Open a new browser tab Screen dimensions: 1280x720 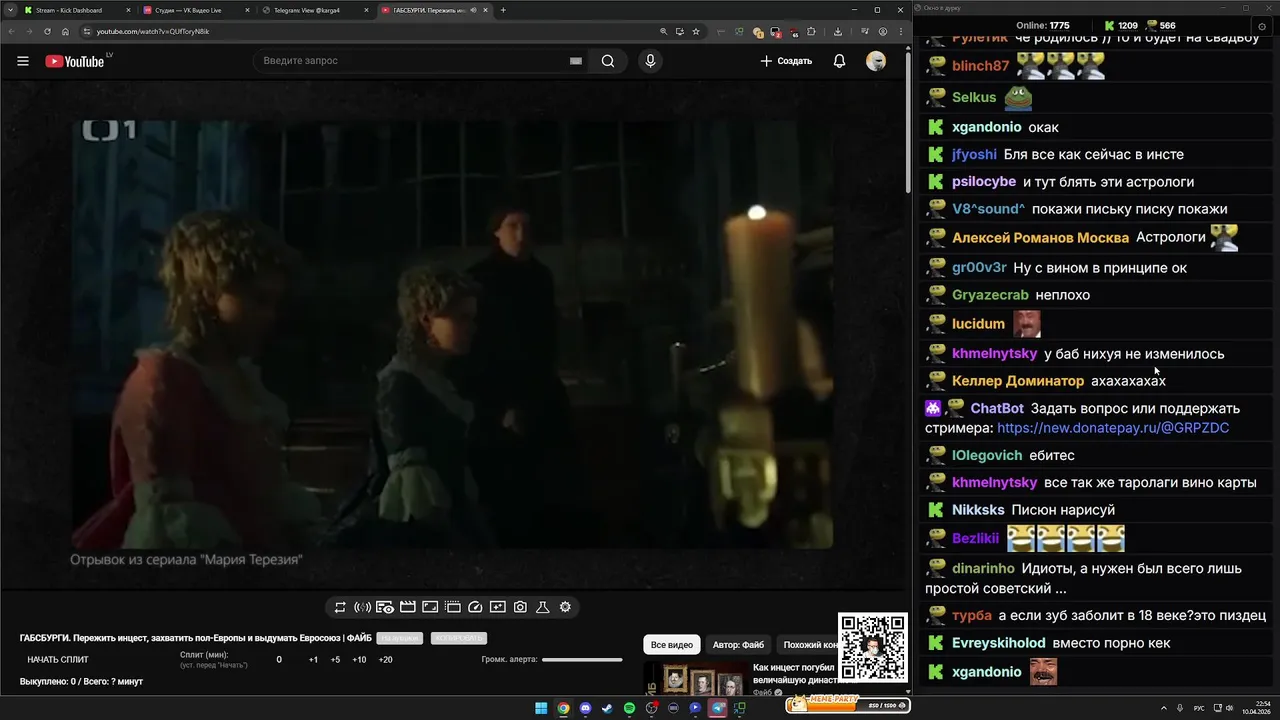coord(503,10)
